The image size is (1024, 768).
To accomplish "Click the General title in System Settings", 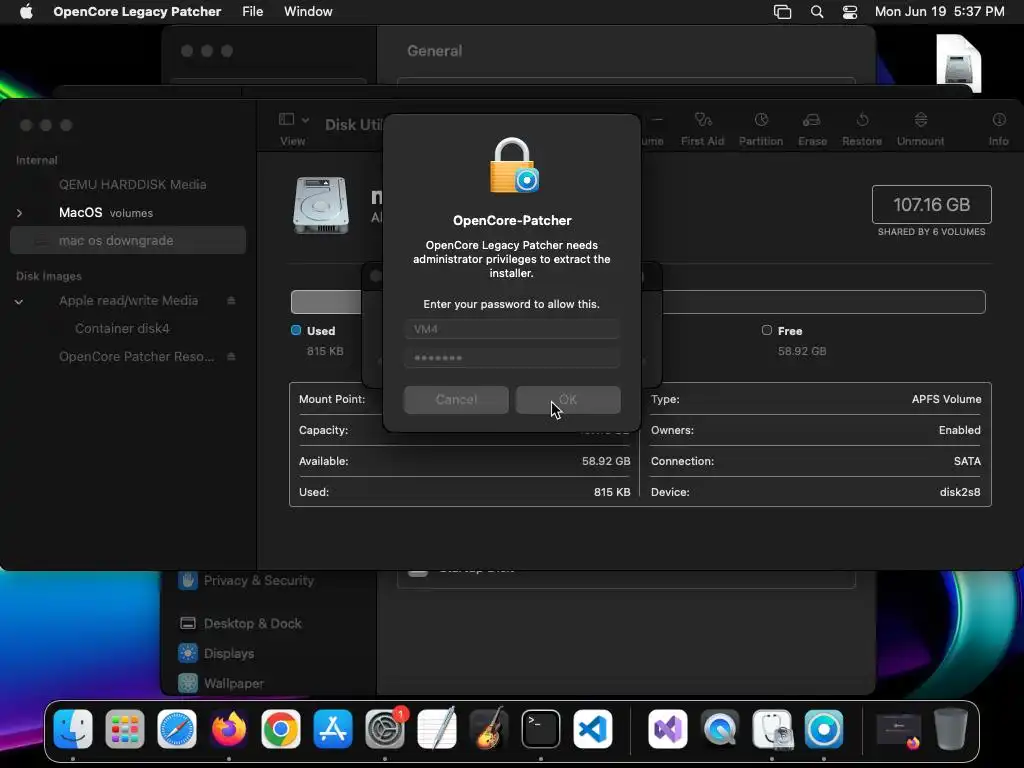I will coord(434,51).
